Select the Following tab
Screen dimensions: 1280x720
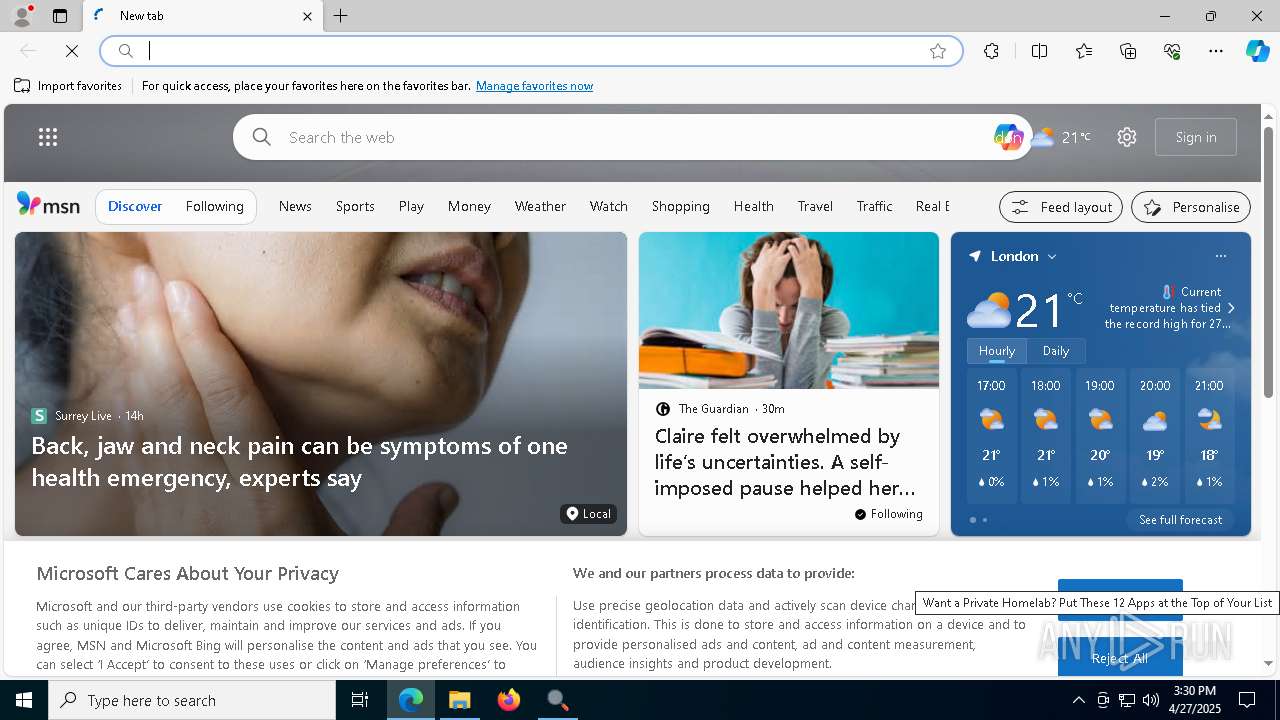coord(215,206)
